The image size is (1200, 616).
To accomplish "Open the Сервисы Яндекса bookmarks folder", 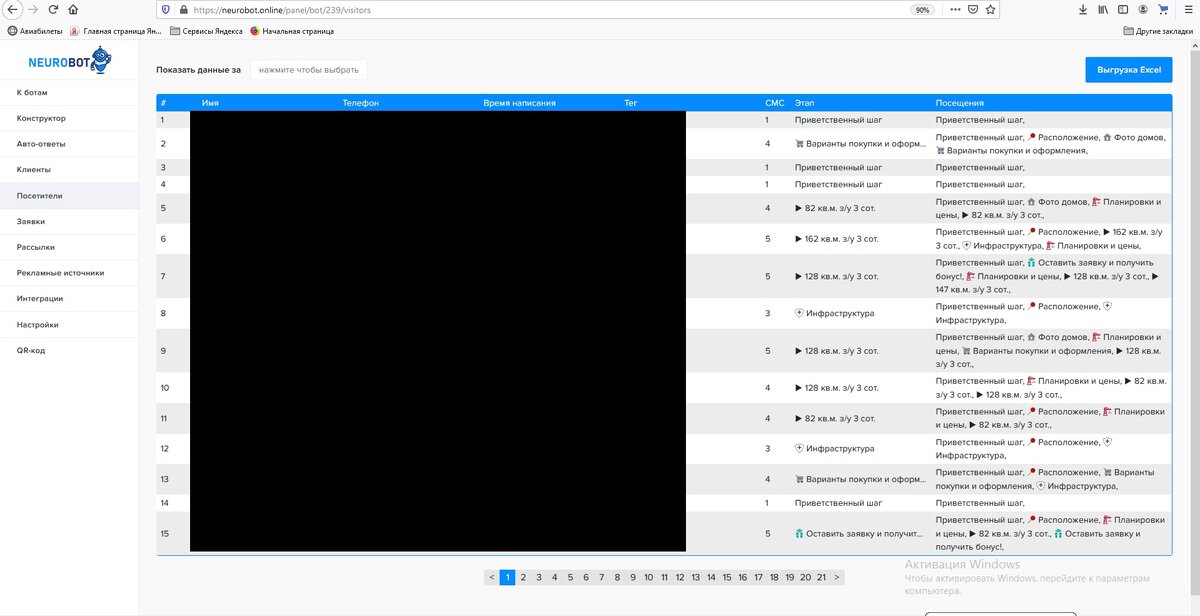I will (207, 31).
